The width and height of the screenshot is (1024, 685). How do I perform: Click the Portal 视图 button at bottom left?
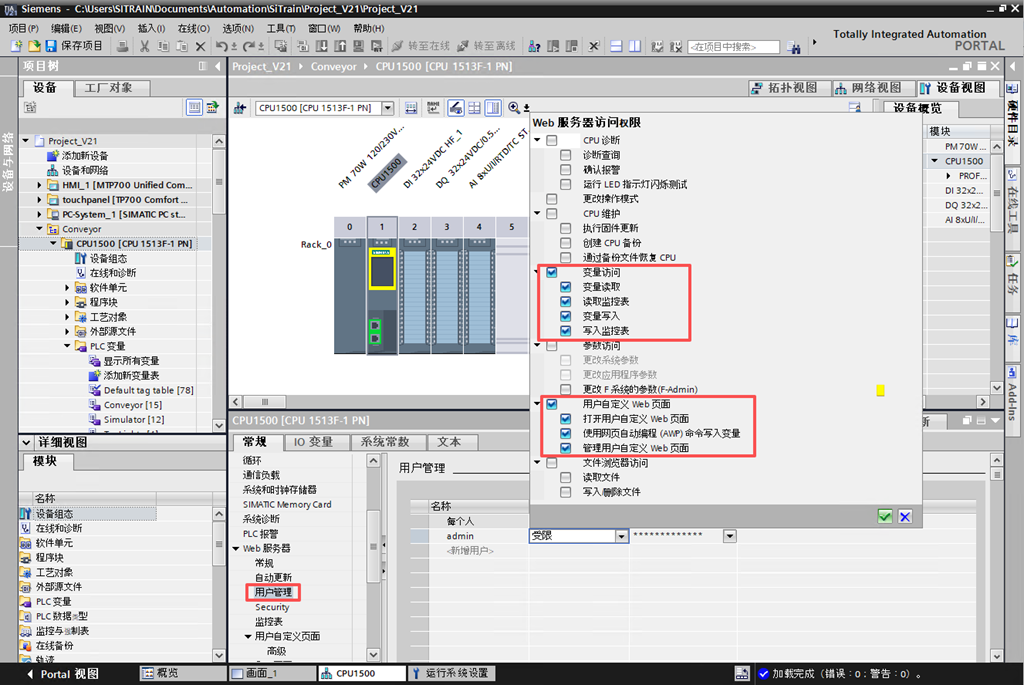coord(60,674)
